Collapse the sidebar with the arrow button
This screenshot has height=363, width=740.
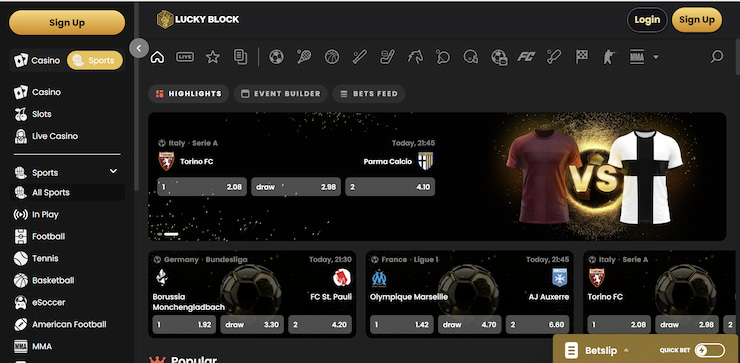(x=139, y=48)
